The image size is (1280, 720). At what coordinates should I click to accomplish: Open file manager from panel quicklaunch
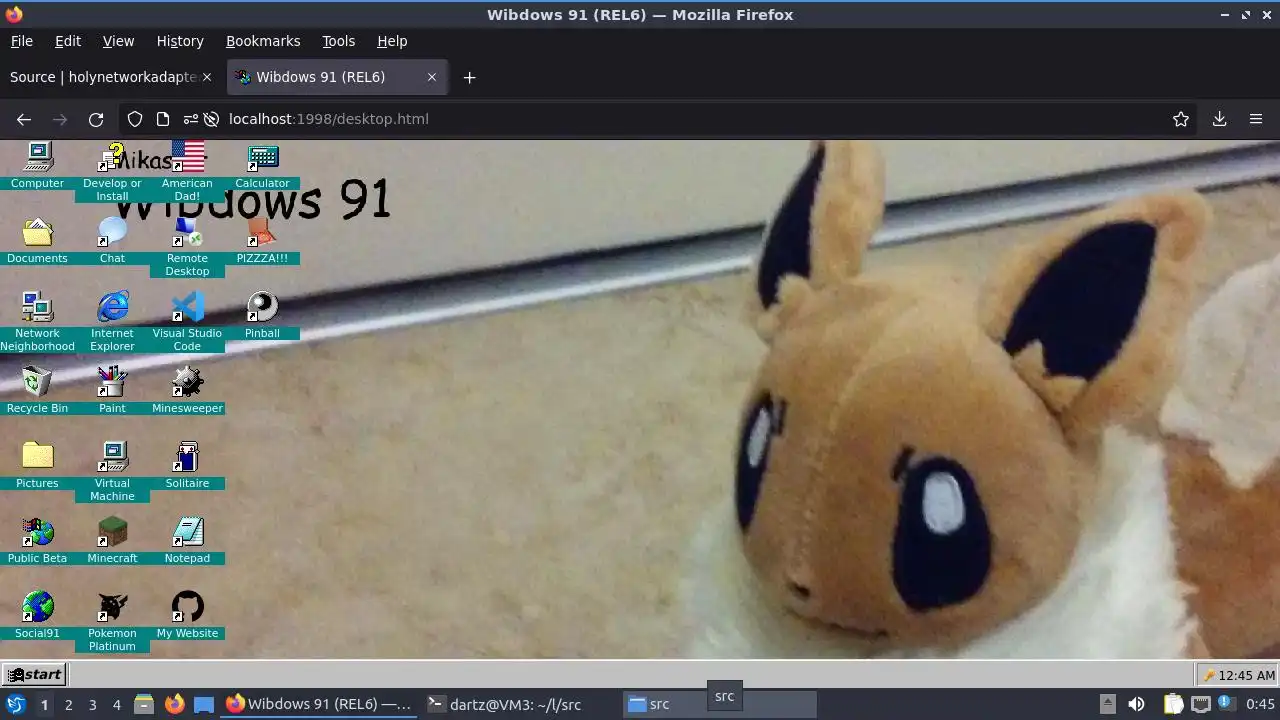[144, 704]
